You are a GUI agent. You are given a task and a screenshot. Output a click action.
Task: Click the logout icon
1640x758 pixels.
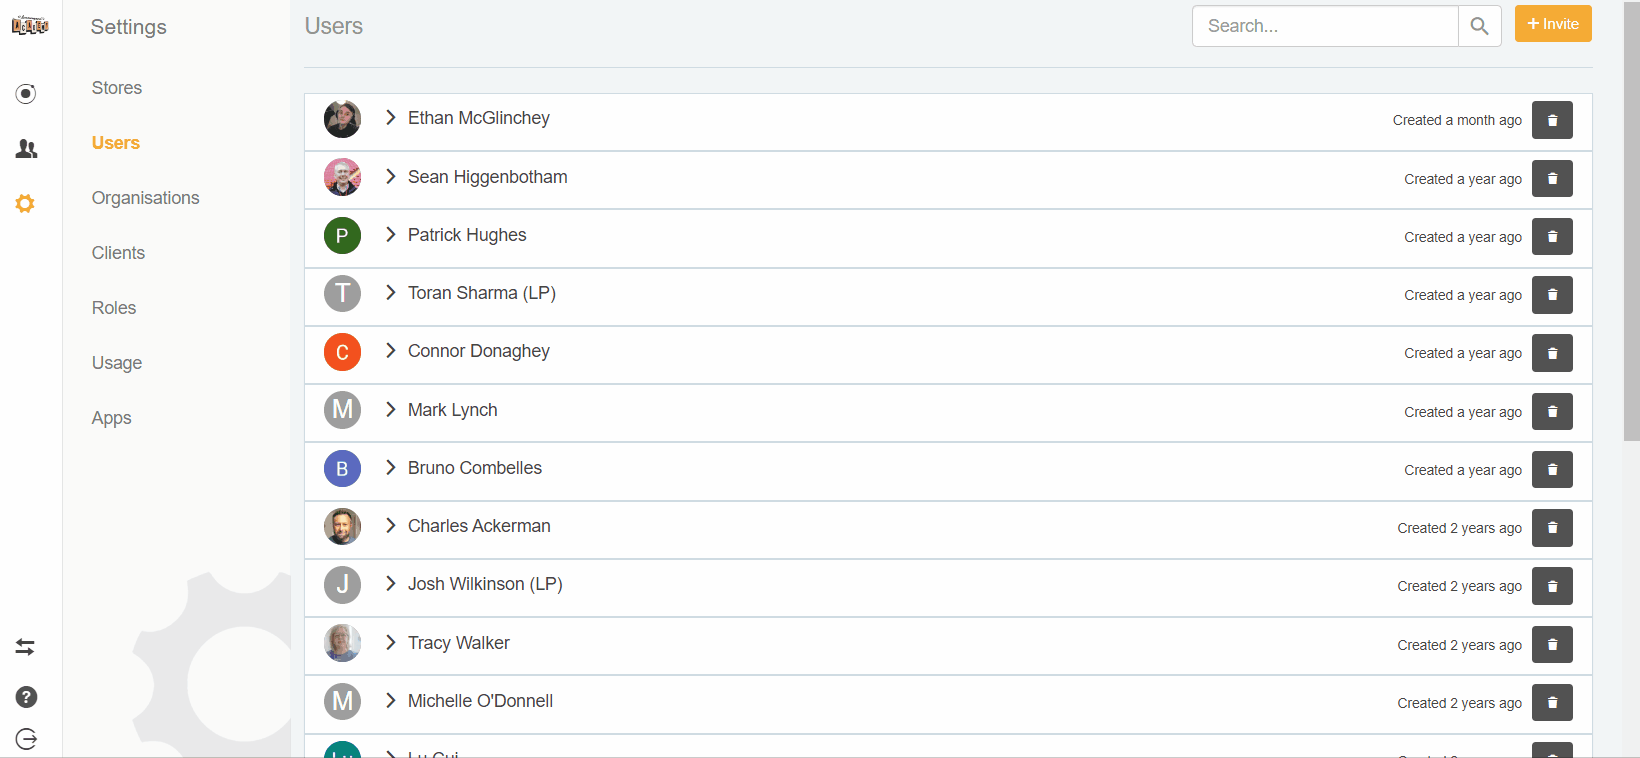(x=26, y=739)
